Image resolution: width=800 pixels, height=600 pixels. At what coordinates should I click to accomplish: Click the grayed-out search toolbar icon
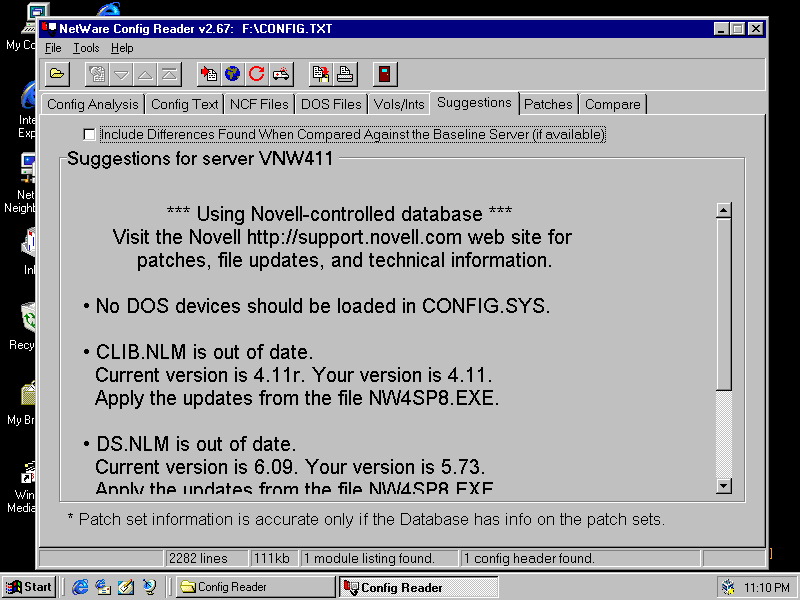(x=97, y=74)
